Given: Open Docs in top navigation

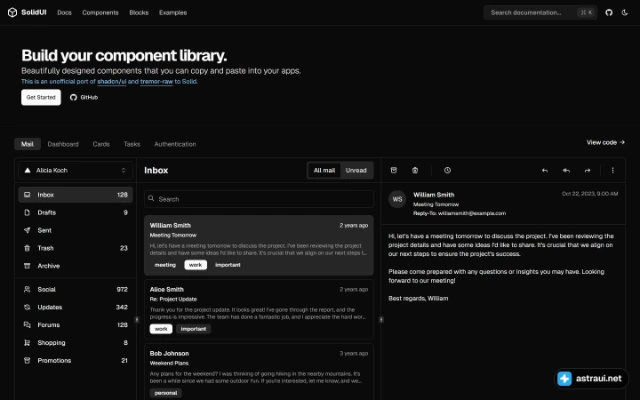Looking at the screenshot, I should [x=64, y=13].
